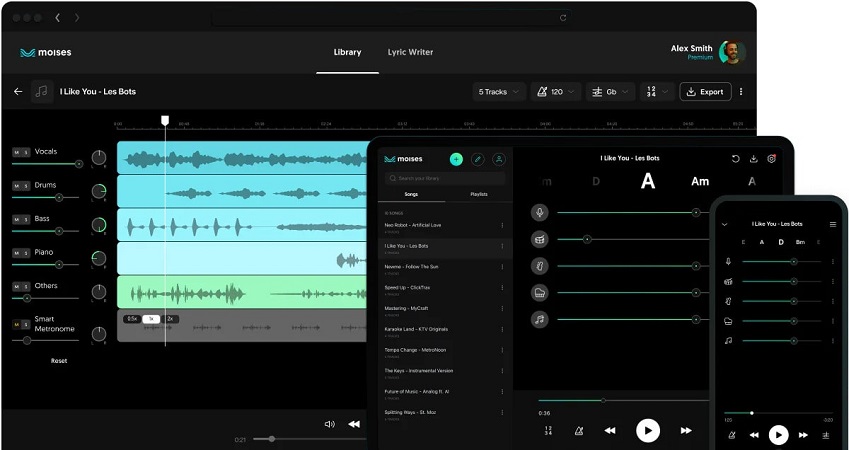Solo the Piano track

25,253
